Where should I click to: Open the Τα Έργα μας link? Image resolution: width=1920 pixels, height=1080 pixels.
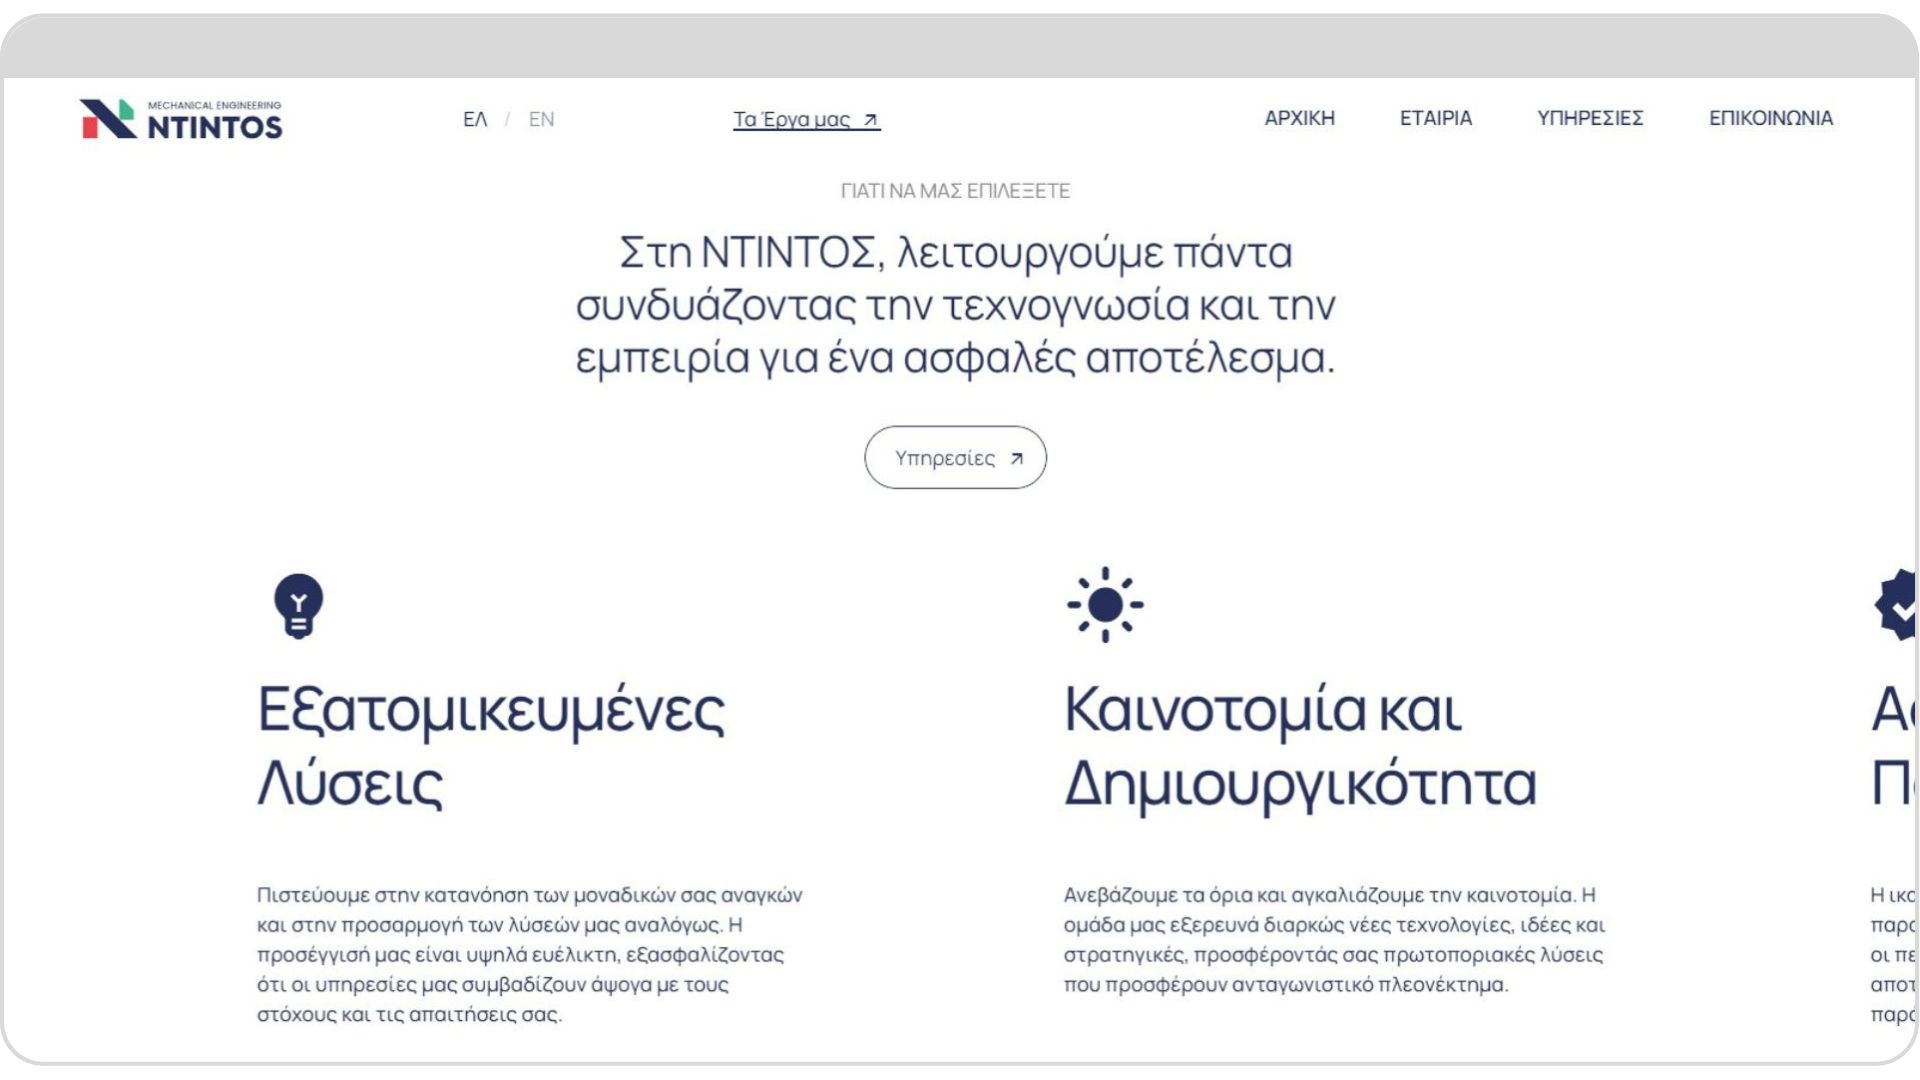806,119
